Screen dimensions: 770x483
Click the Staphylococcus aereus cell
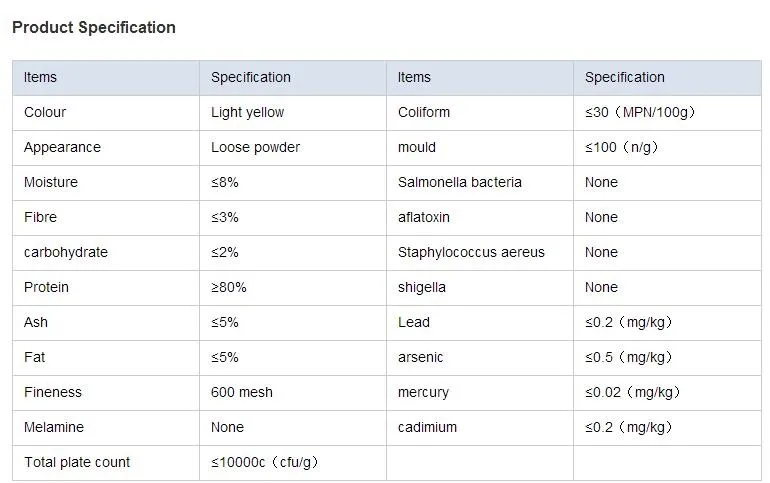click(x=471, y=252)
